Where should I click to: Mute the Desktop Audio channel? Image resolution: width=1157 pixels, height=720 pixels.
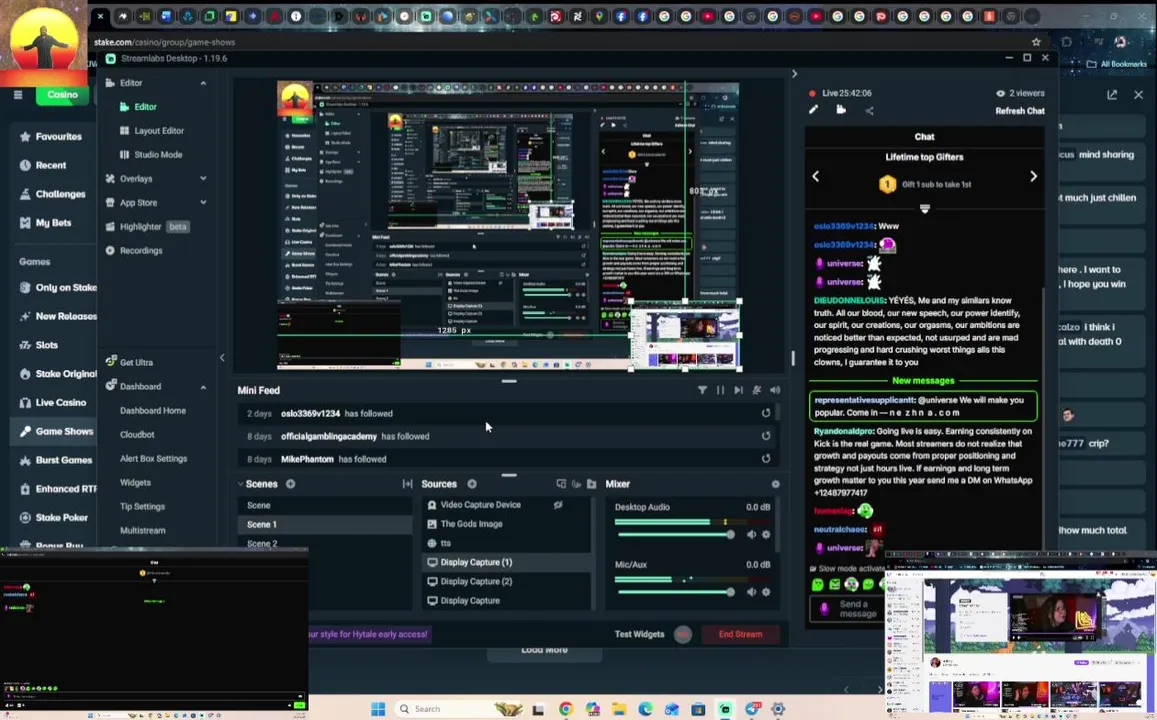751,535
